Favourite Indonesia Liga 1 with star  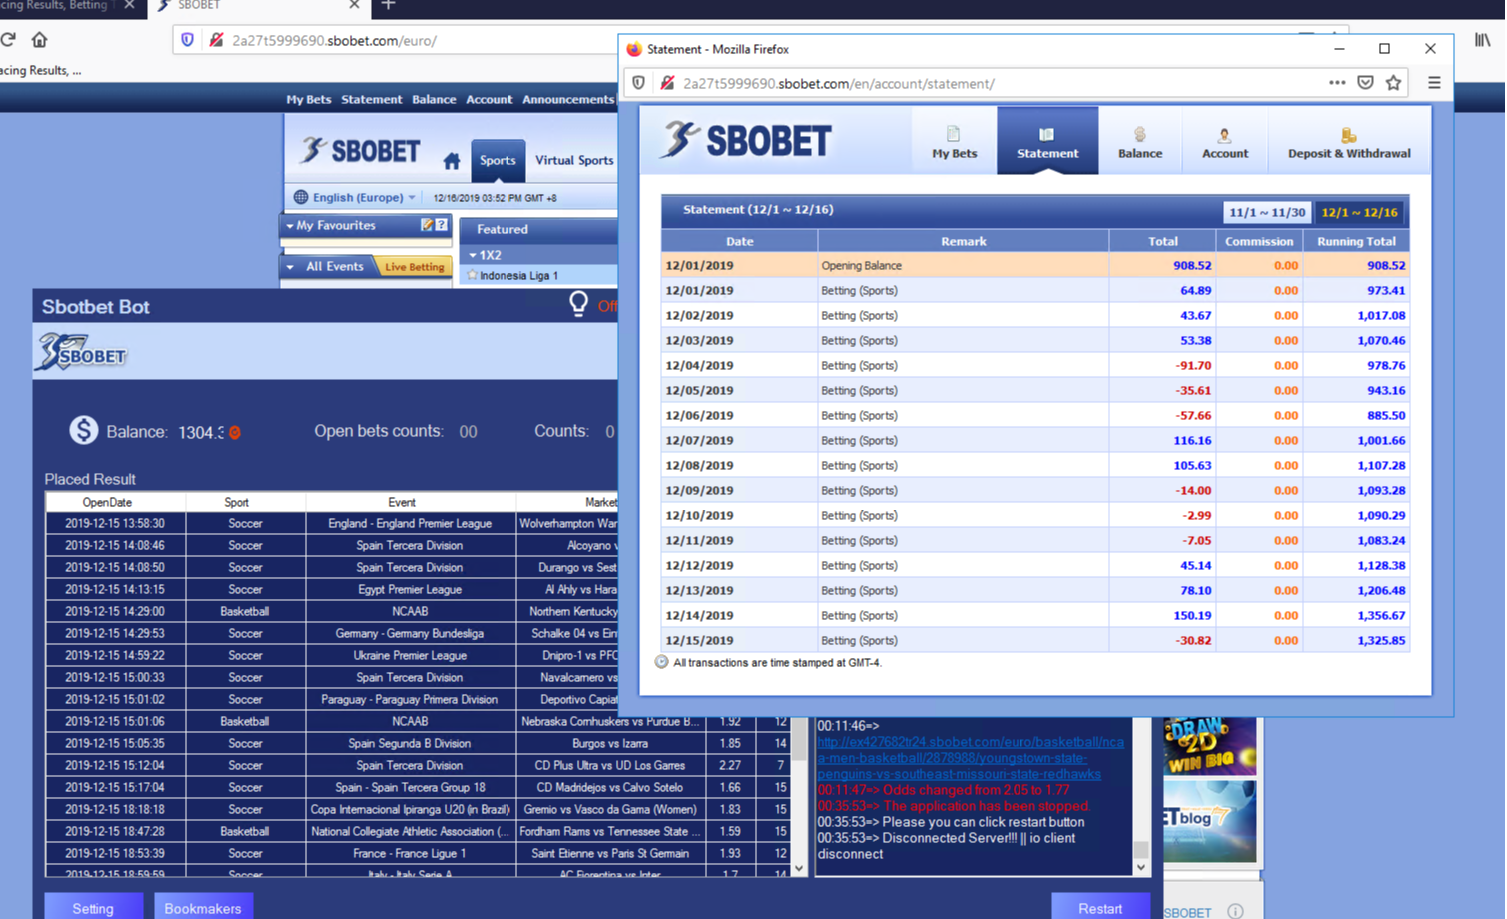472,275
